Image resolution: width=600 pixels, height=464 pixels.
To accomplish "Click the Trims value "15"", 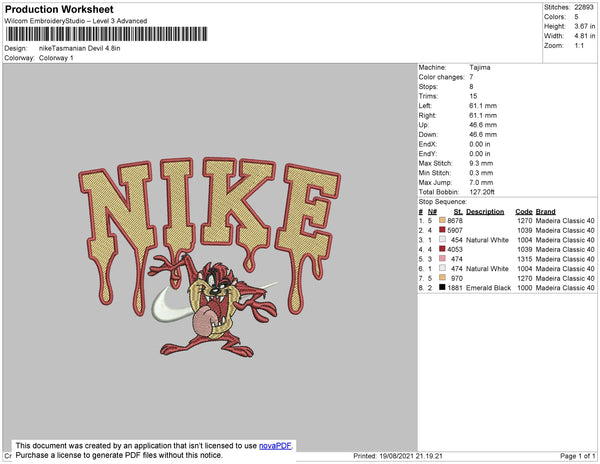I will (473, 96).
